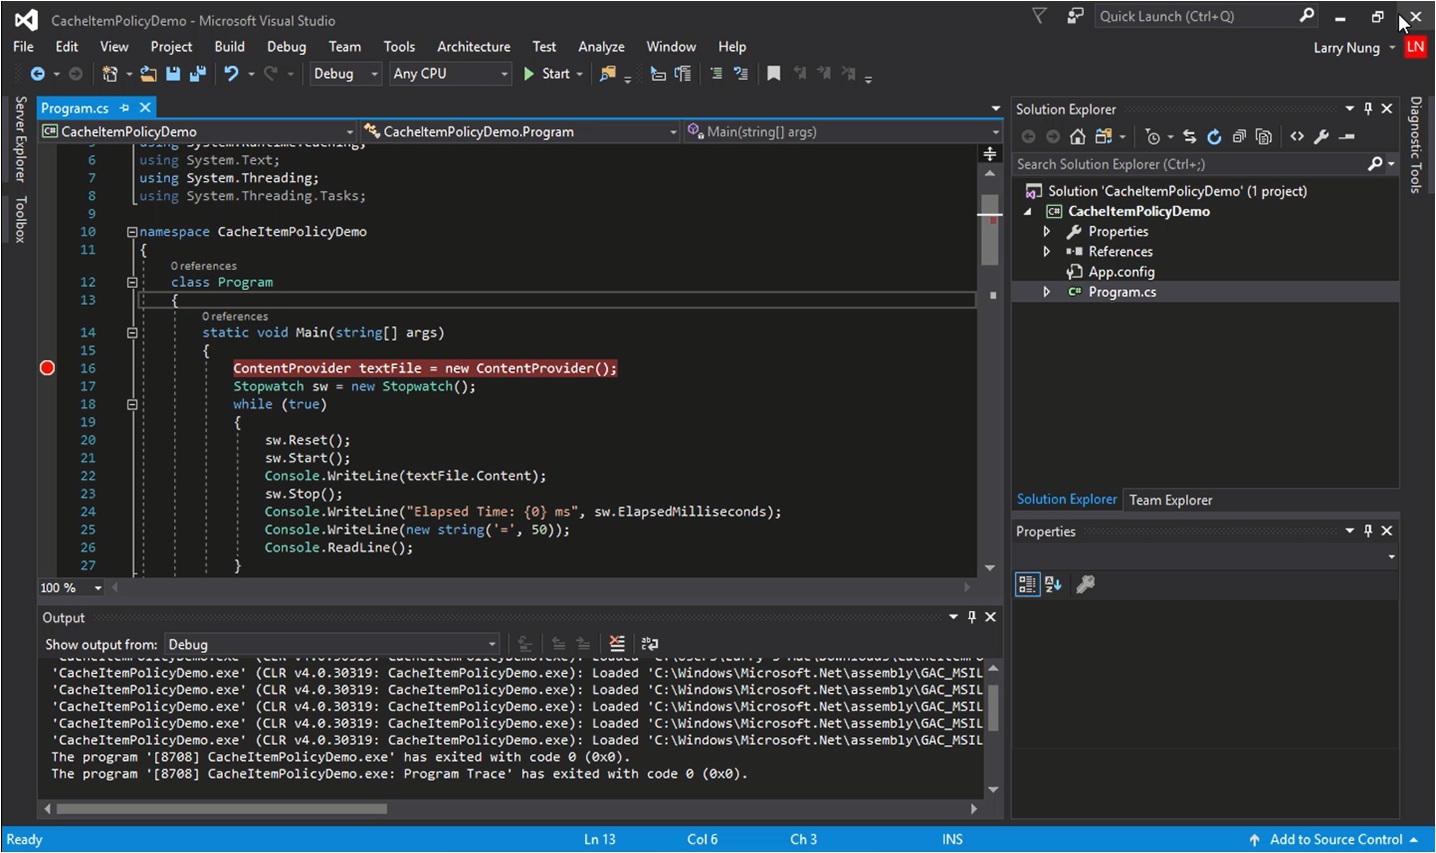
Task: Expand the References node in Solution Explorer
Action: pos(1047,251)
